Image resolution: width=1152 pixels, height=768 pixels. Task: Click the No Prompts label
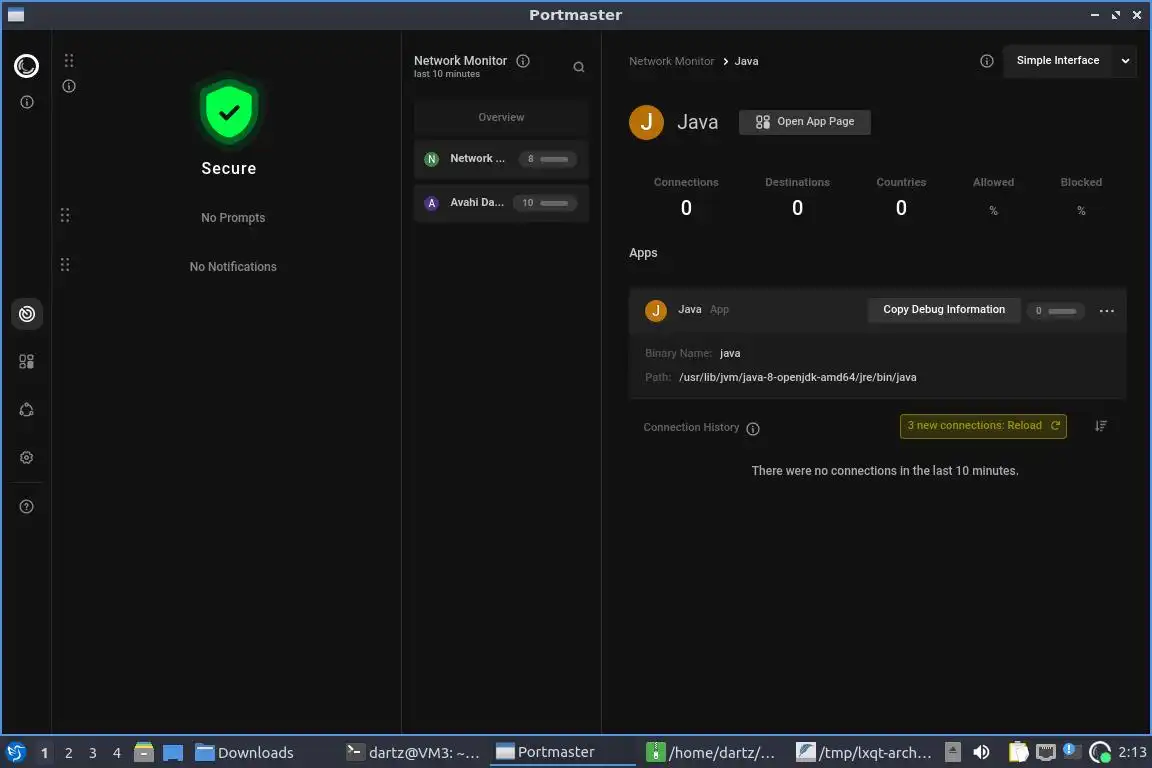233,218
